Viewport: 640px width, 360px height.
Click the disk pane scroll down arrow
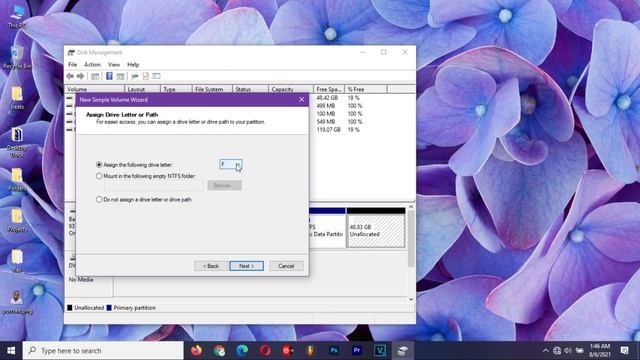click(411, 299)
